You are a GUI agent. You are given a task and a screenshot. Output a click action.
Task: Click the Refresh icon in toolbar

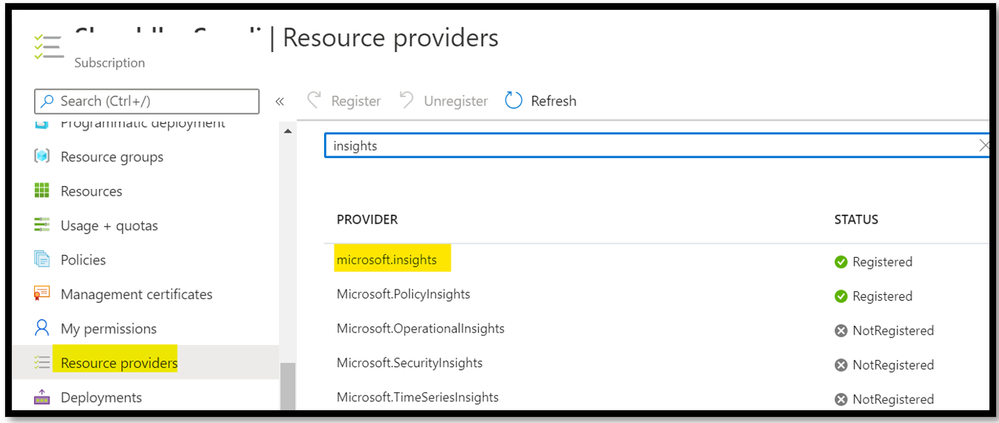(x=514, y=101)
